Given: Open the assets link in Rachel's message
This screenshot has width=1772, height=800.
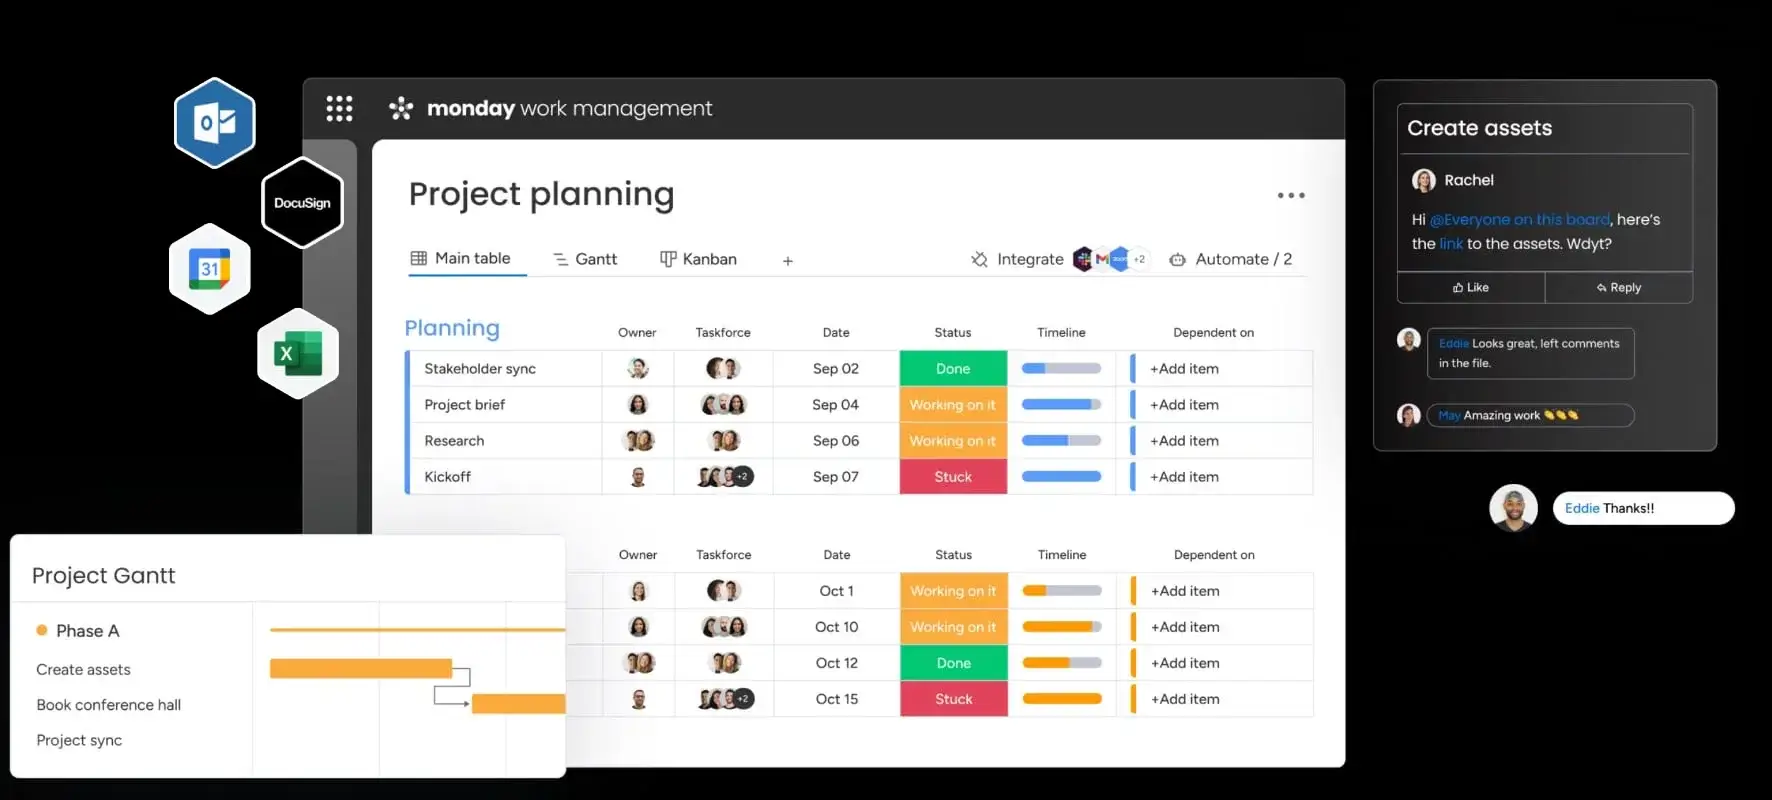Looking at the screenshot, I should (x=1451, y=243).
